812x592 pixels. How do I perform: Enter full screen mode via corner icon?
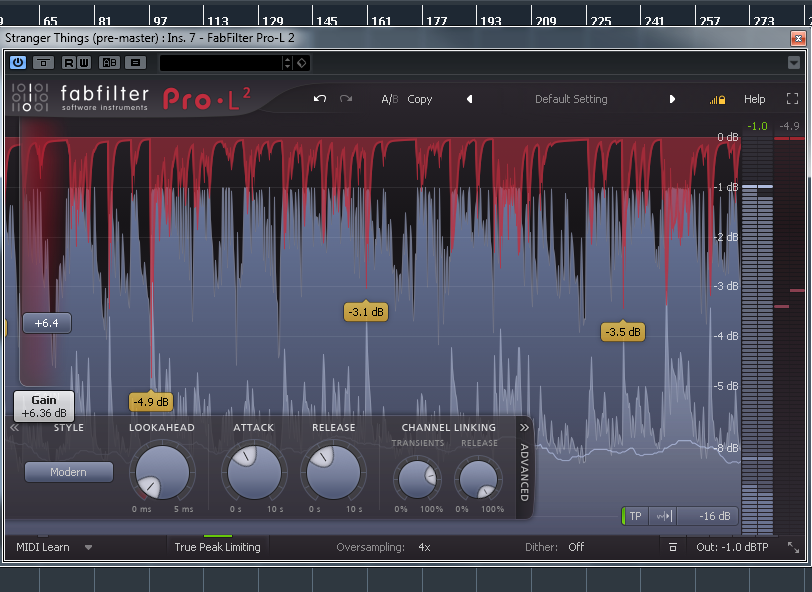click(x=792, y=99)
